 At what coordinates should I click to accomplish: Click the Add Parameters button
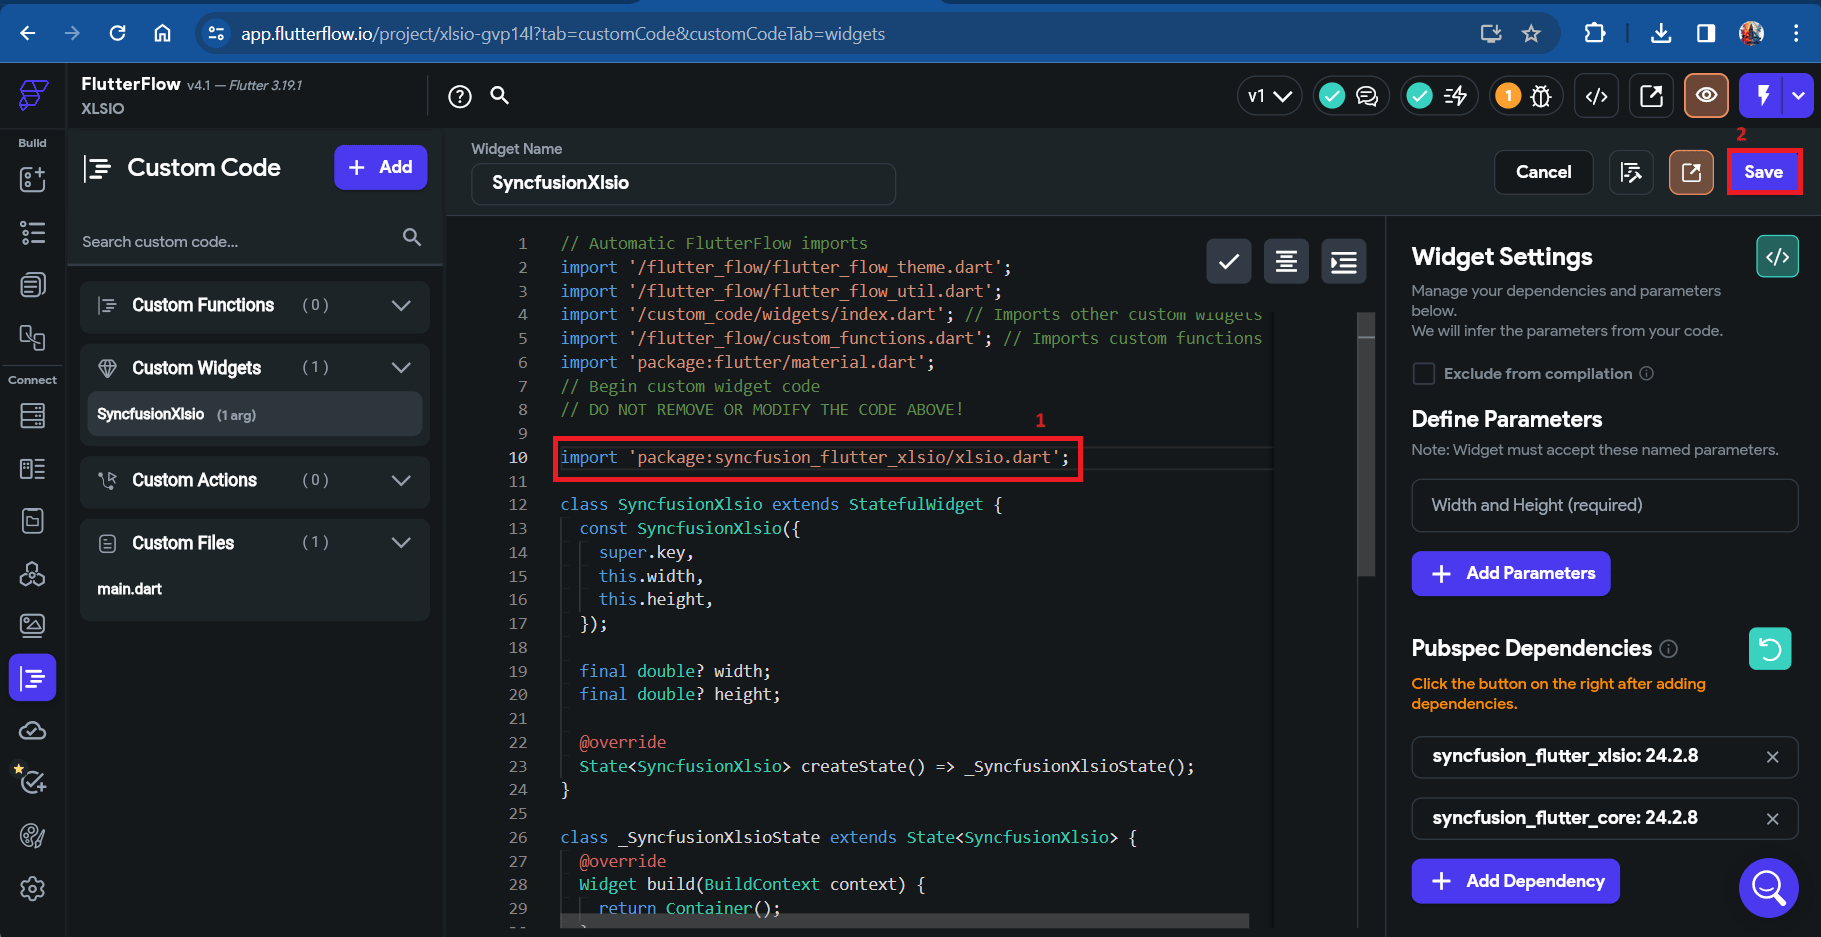[x=1510, y=573]
